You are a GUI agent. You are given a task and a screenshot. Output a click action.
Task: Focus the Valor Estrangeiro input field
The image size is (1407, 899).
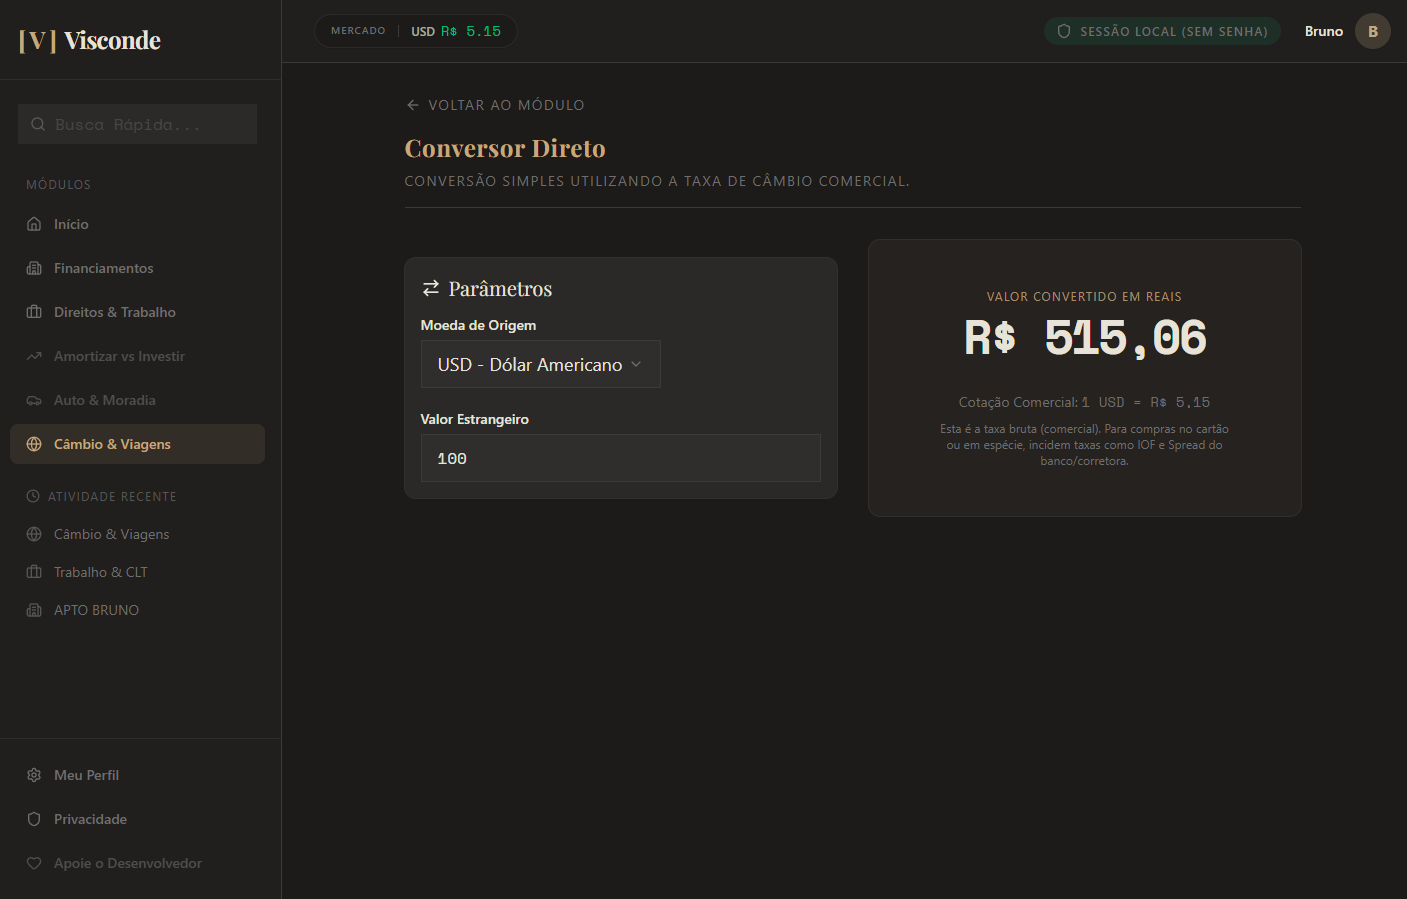[x=620, y=458]
